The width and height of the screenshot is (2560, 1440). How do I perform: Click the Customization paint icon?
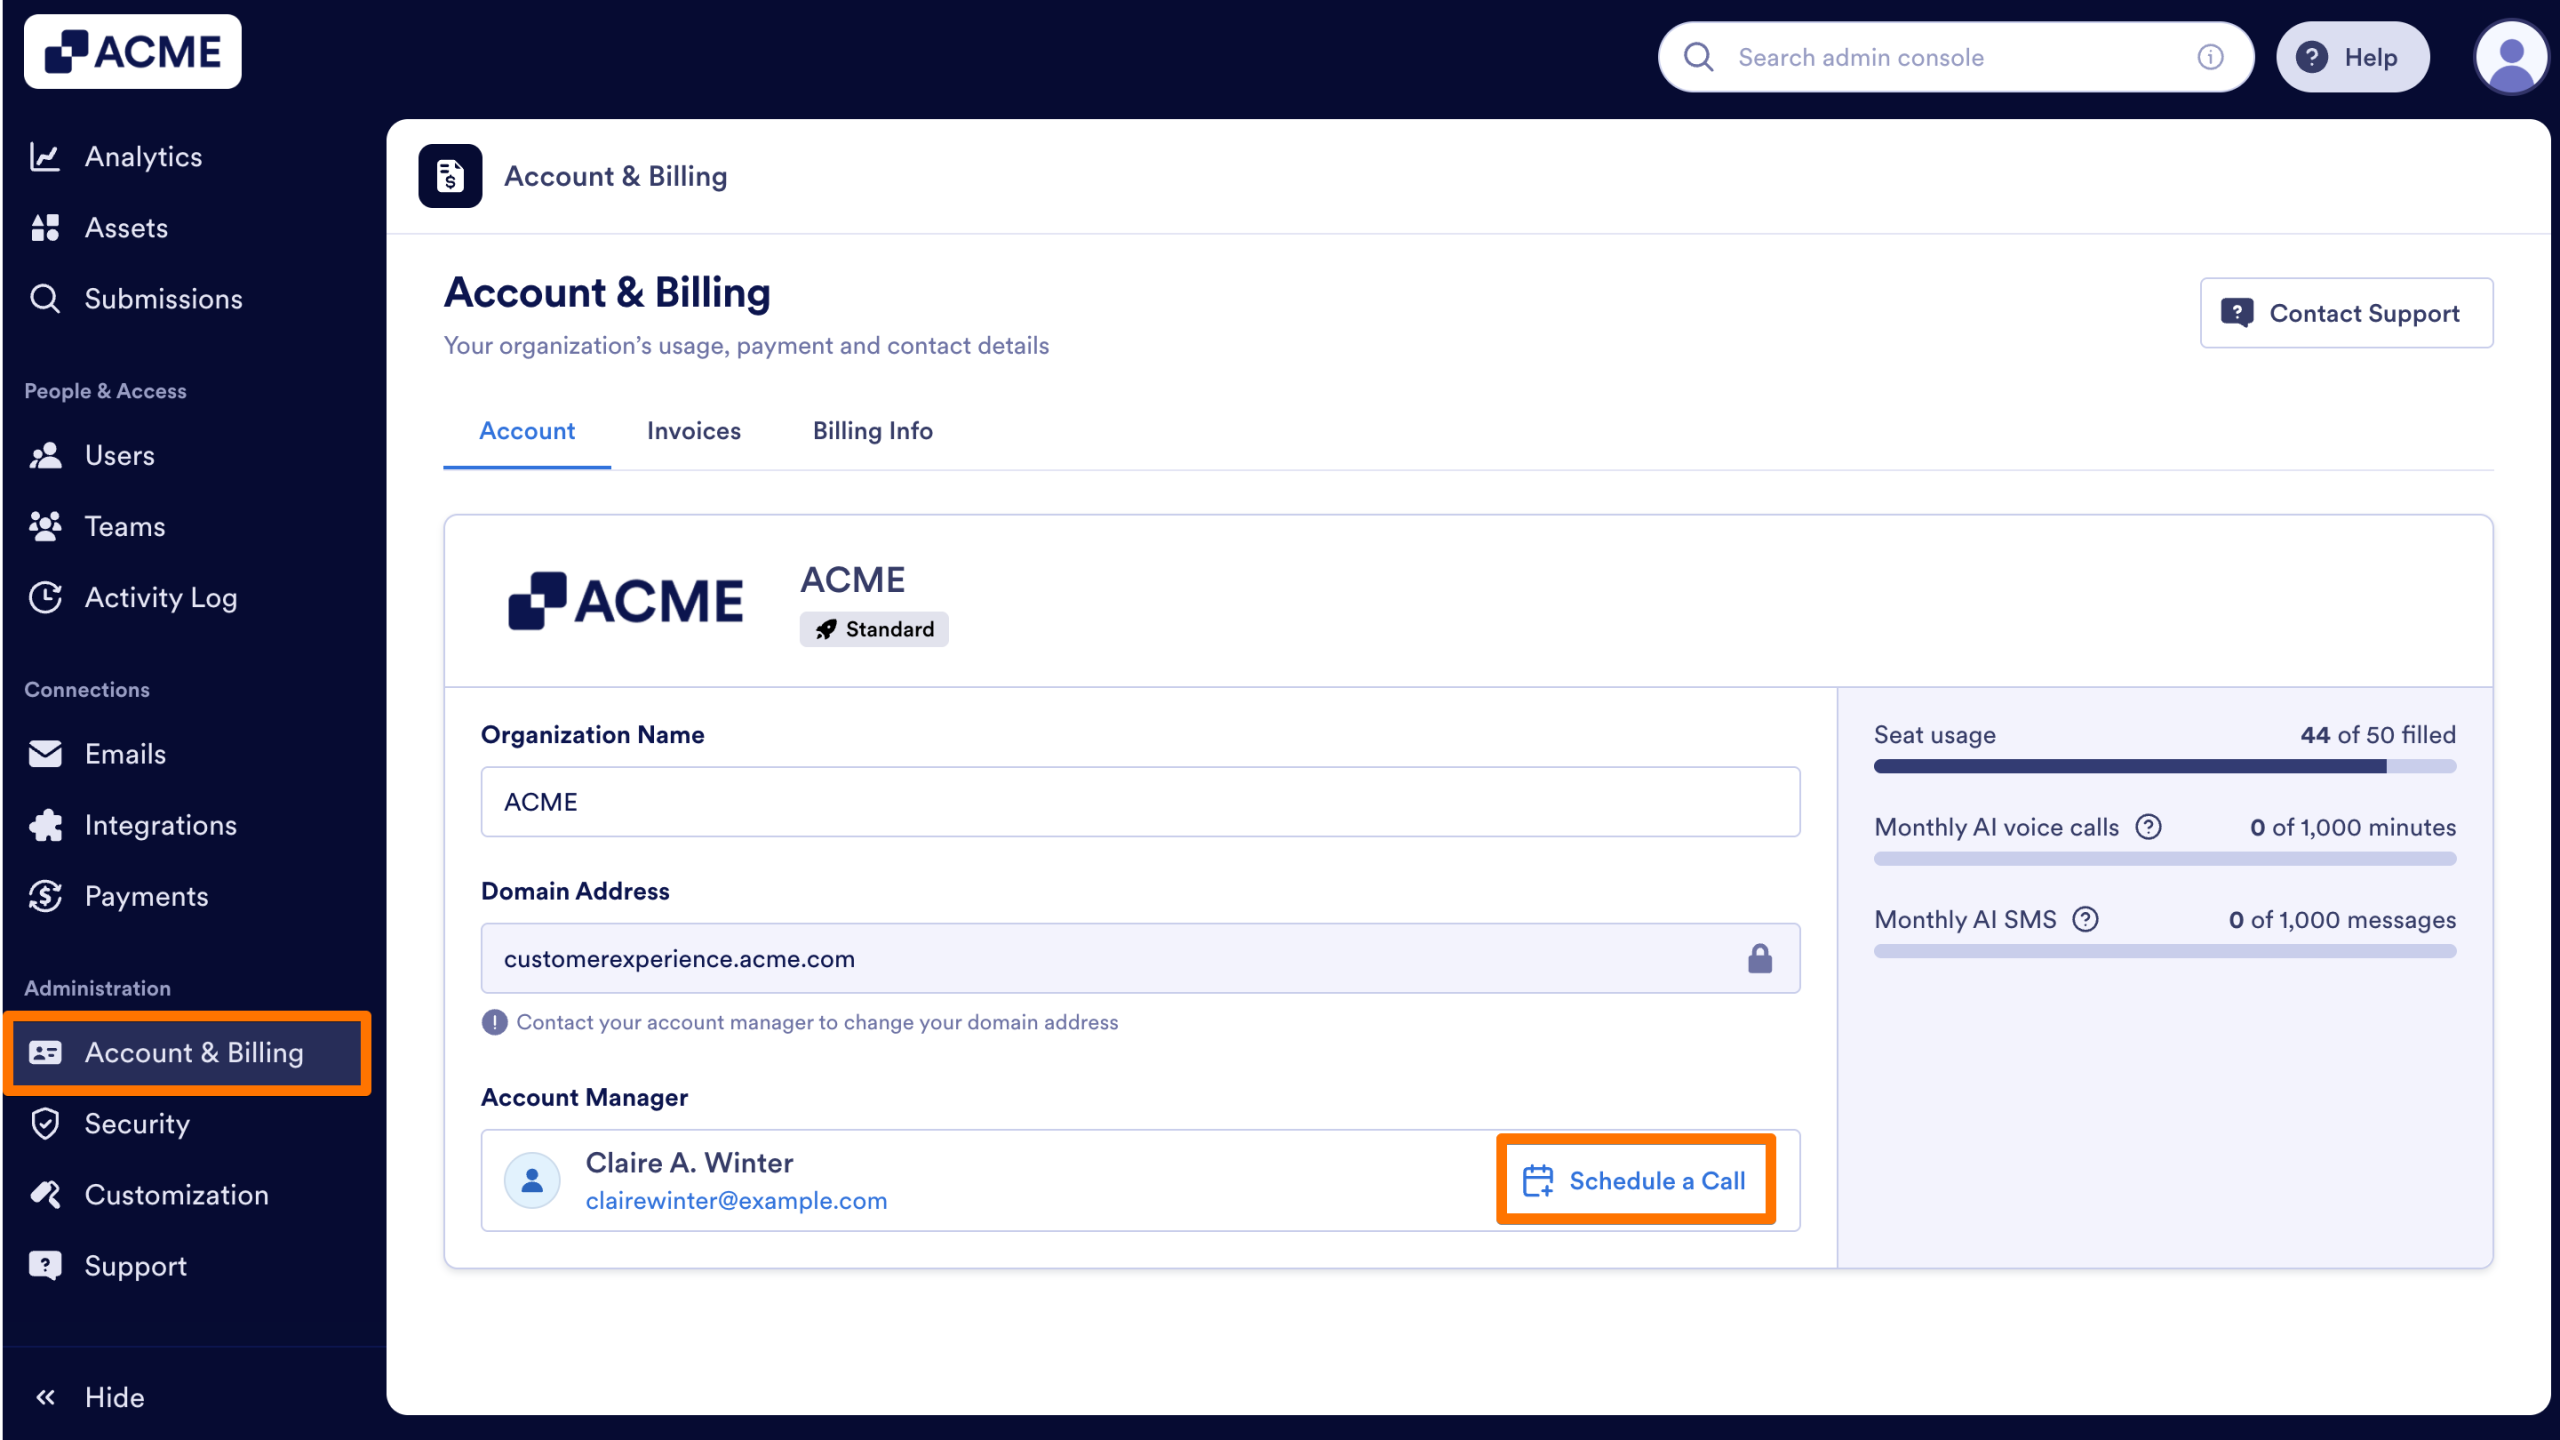coord(45,1195)
